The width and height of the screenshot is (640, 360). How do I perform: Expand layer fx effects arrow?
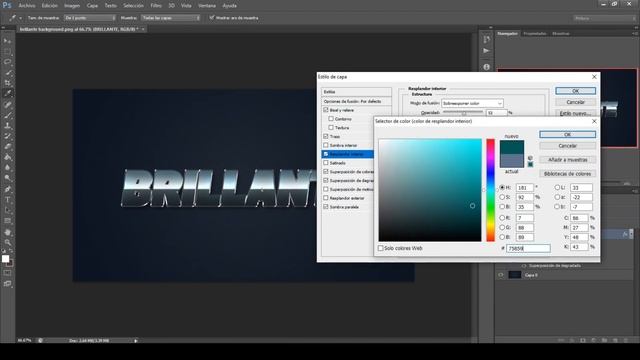pos(631,234)
